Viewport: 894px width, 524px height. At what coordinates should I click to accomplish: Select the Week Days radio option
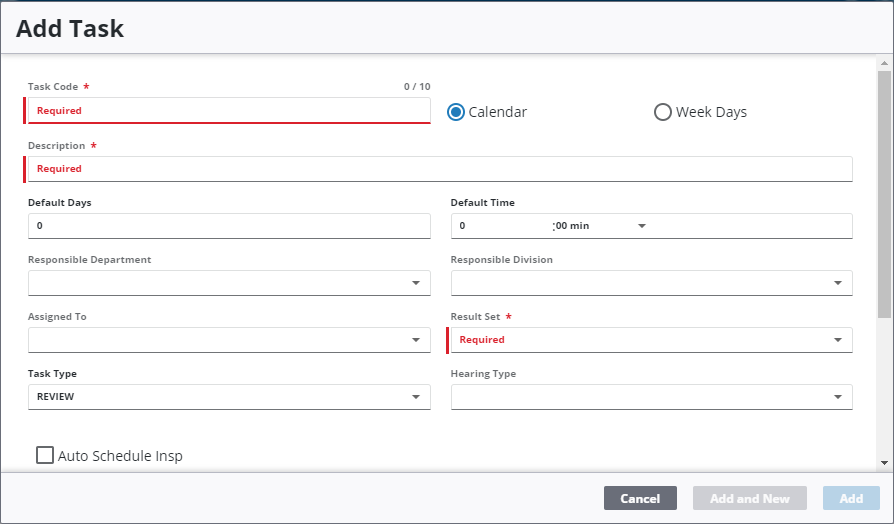[x=662, y=112]
